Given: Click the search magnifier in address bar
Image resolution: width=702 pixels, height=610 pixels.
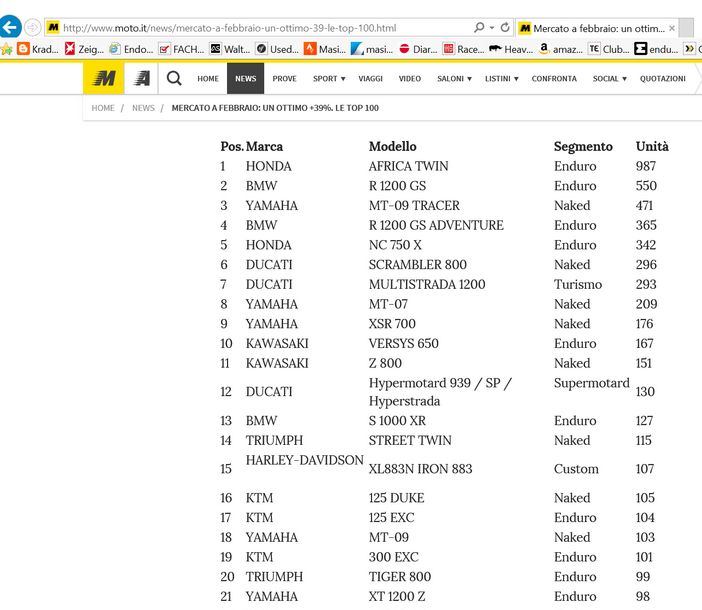Looking at the screenshot, I should (480, 27).
